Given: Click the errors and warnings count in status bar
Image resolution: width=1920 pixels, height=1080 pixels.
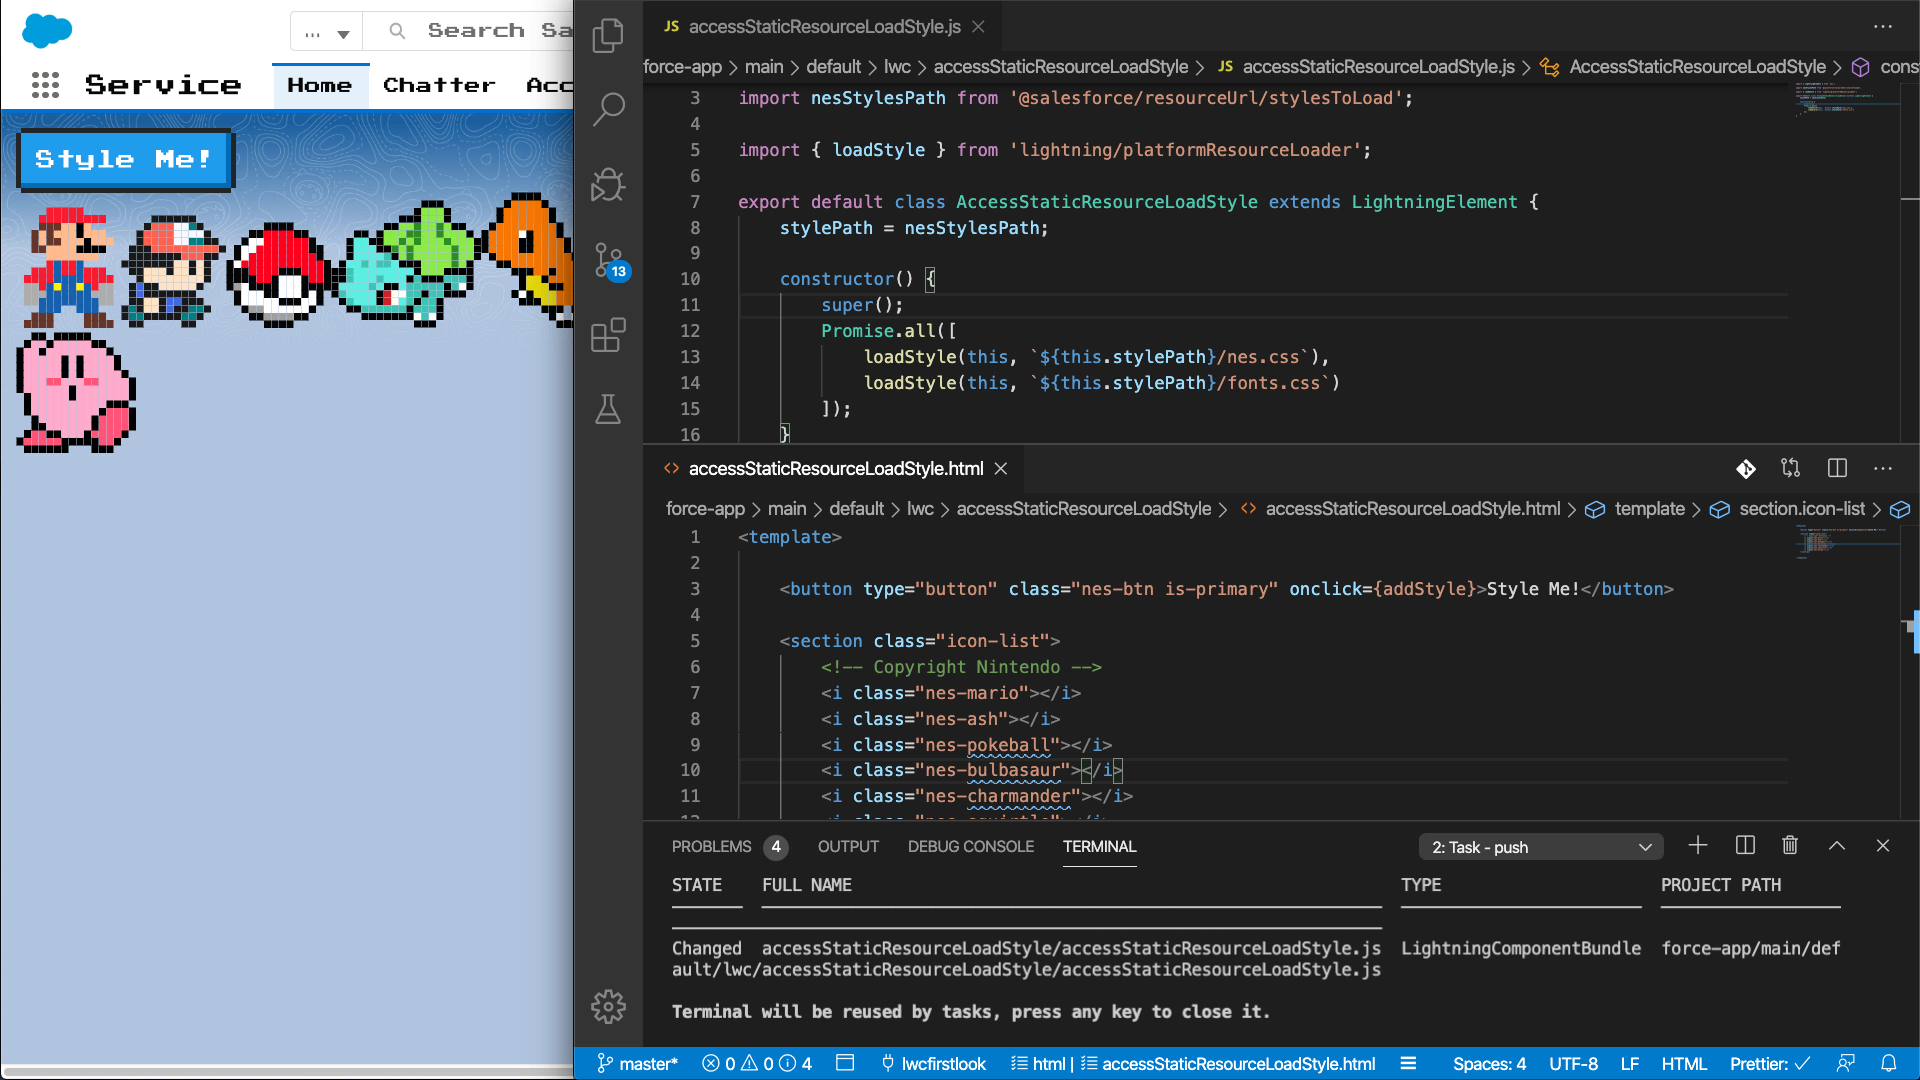Looking at the screenshot, I should coord(757,1064).
